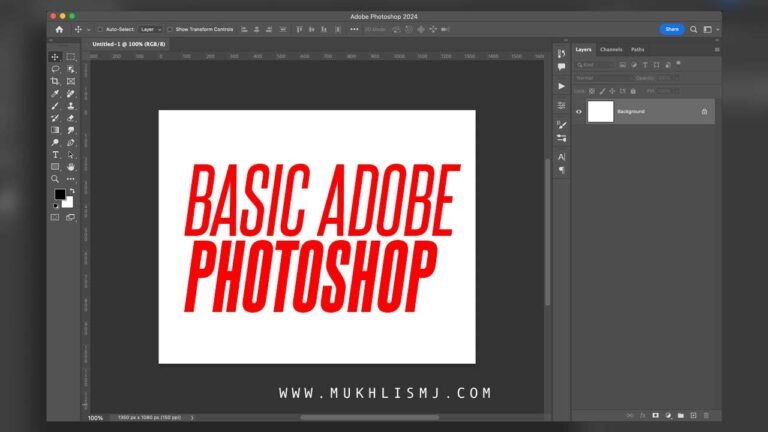Viewport: 768px width, 432px height.
Task: Select the Eyedropper tool
Action: (x=55, y=93)
